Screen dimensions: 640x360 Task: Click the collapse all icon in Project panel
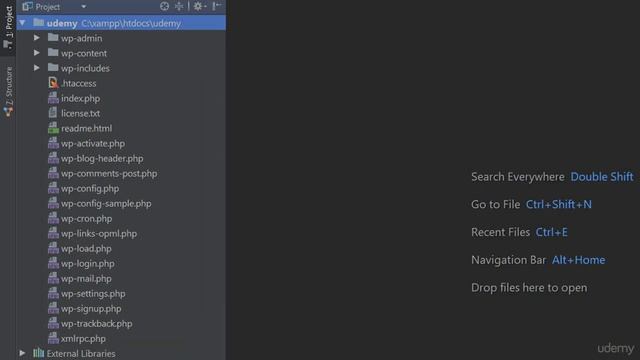179,6
